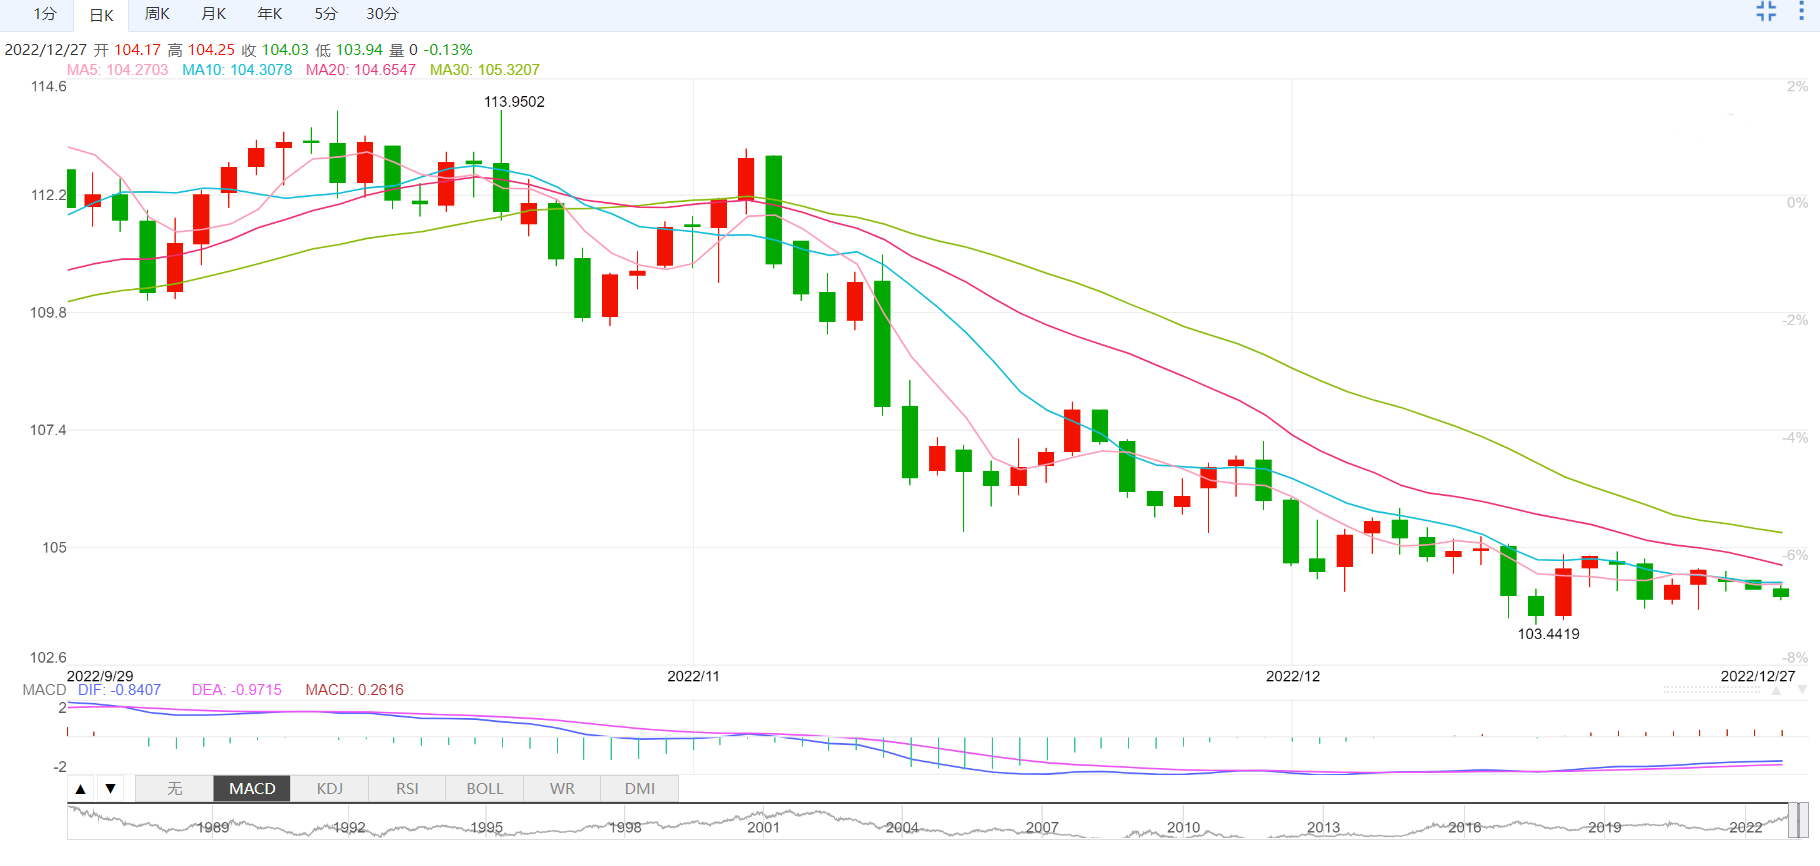Show the BOLL indicator
This screenshot has height=866, width=1820.
click(x=485, y=789)
